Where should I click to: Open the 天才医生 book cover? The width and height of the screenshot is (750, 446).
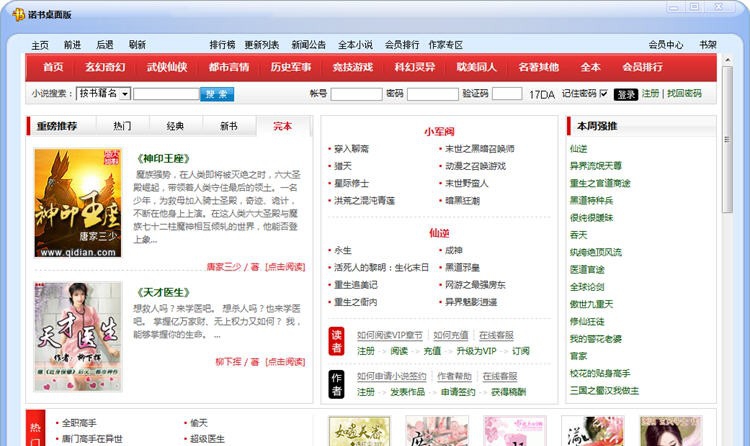click(x=77, y=336)
